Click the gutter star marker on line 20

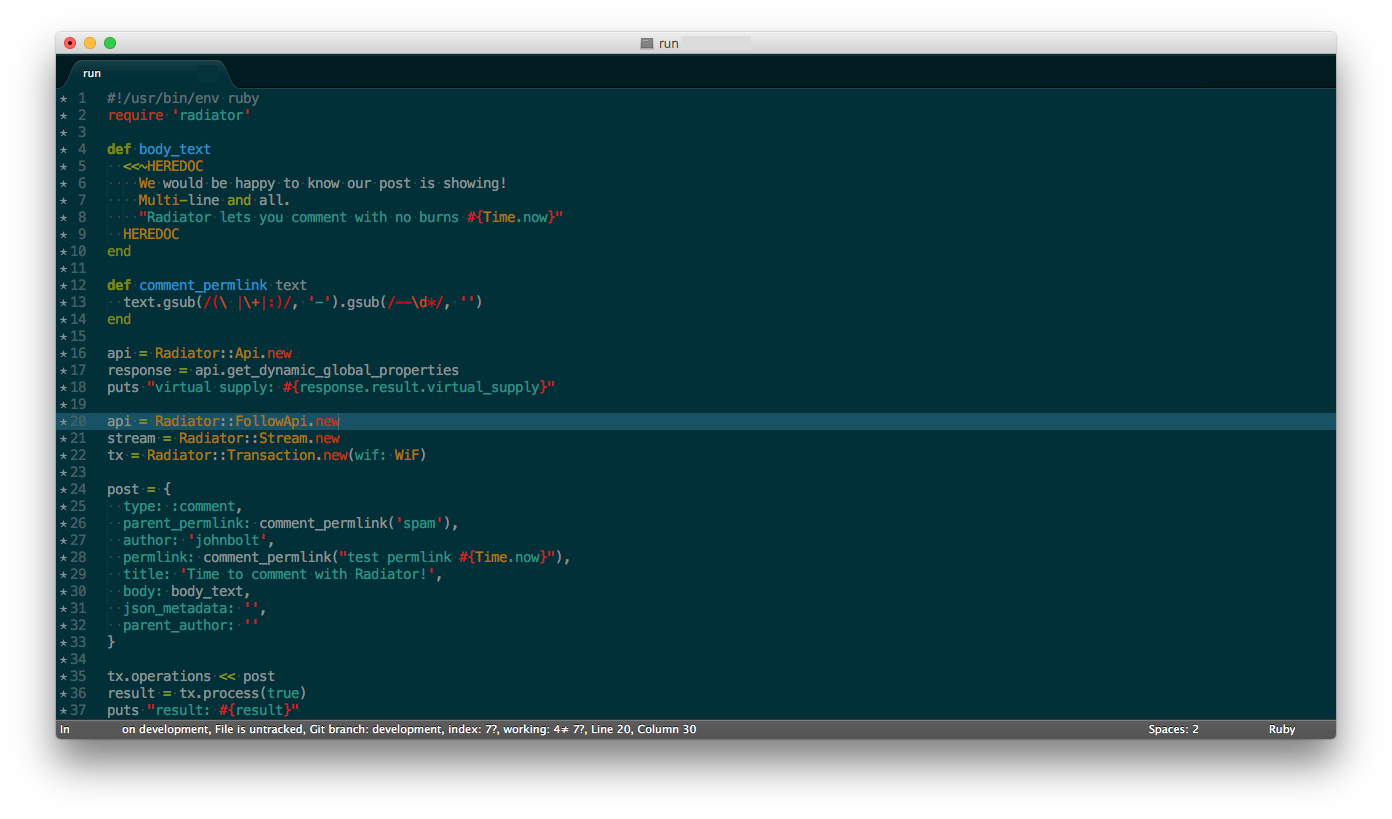point(63,422)
